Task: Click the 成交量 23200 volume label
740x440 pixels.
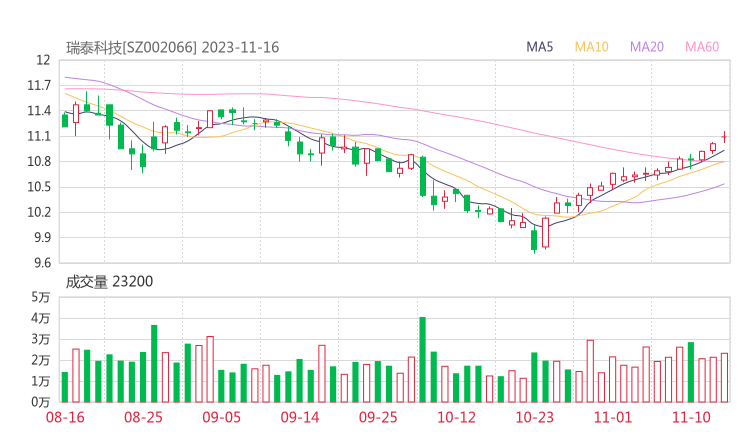Action: pyautogui.click(x=109, y=282)
